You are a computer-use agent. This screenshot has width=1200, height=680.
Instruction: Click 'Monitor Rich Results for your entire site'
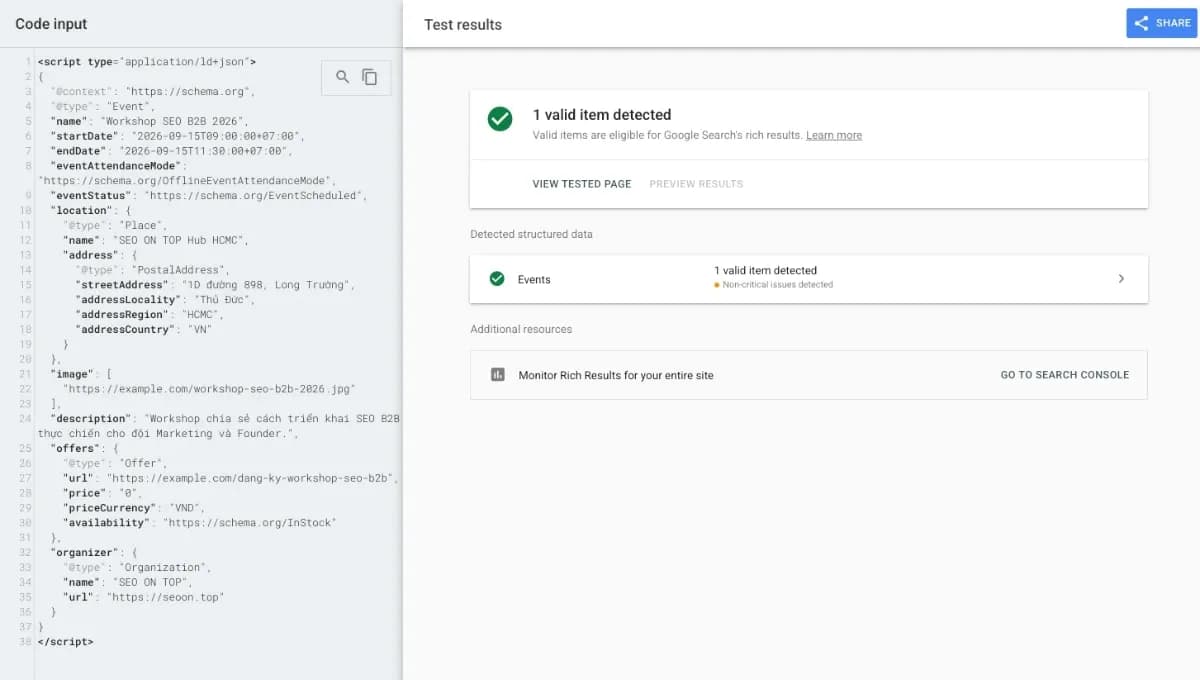point(616,375)
